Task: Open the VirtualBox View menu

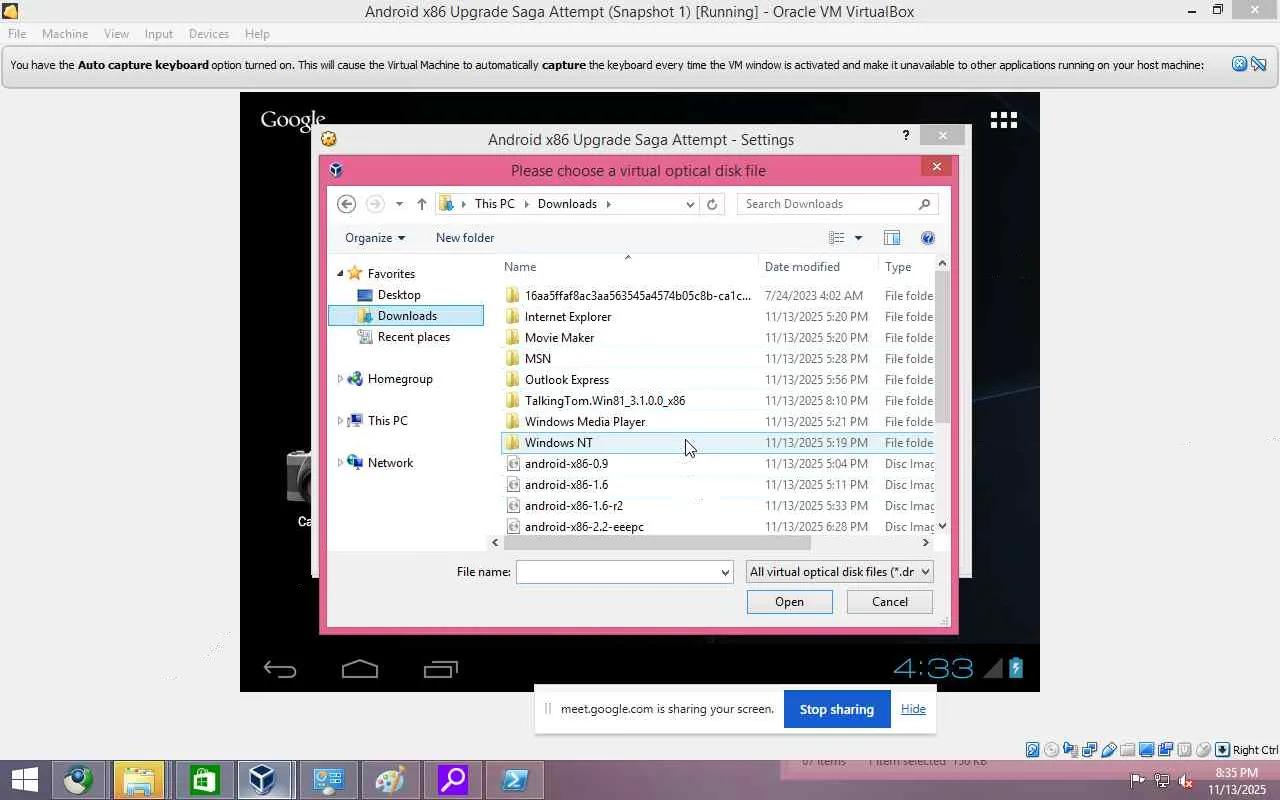Action: click(x=116, y=34)
